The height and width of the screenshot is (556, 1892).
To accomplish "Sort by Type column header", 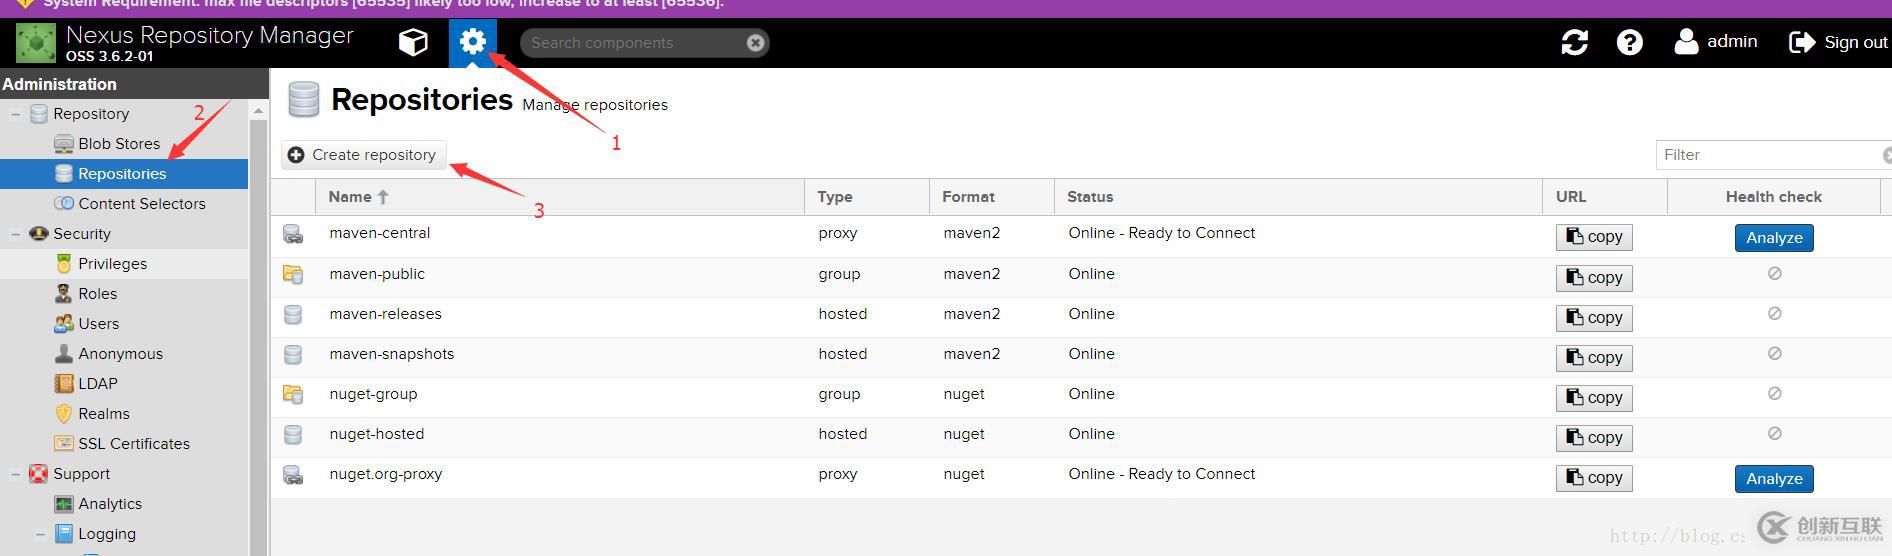I will click(867, 197).
